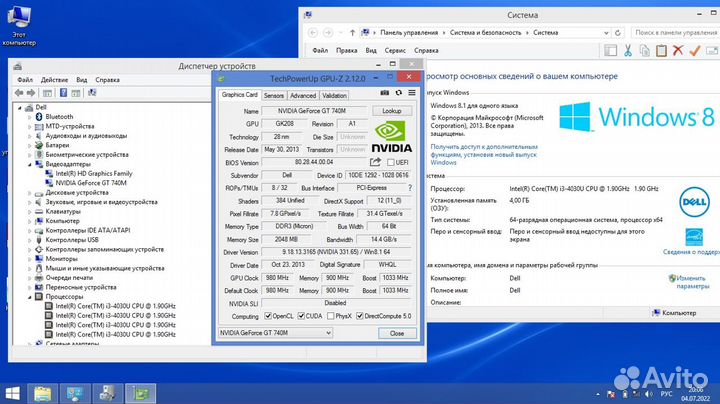The width and height of the screenshot is (720, 404).
Task: Switch to the Sensors tab in GPU-Z
Action: tap(274, 95)
